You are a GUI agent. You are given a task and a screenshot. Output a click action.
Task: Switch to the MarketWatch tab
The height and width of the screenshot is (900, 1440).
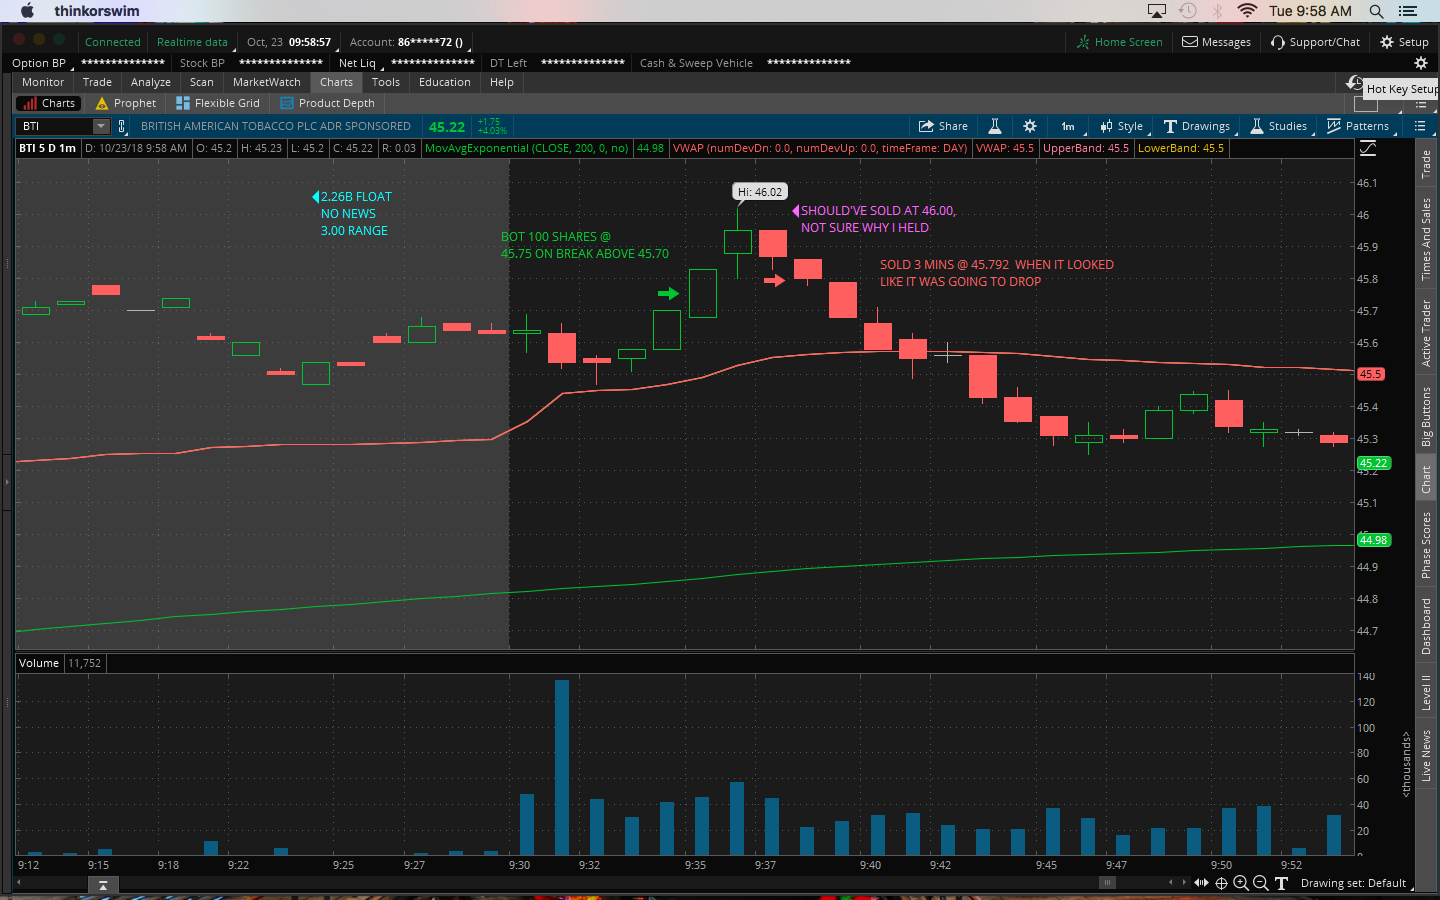tap(266, 82)
